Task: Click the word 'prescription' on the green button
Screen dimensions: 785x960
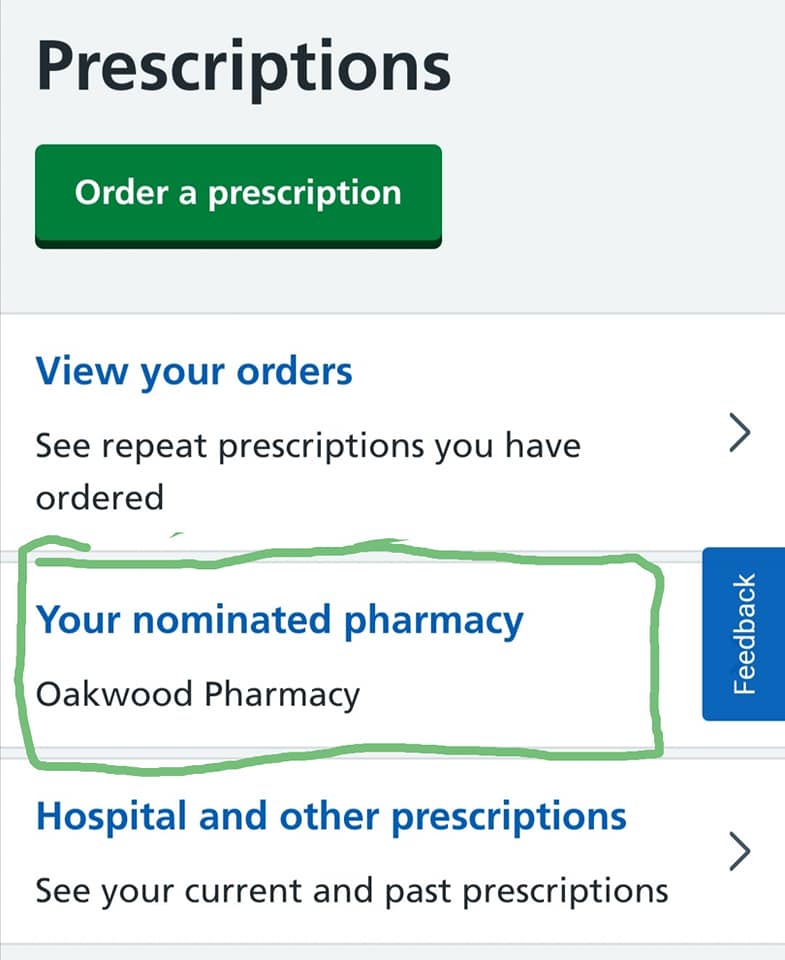Action: pyautogui.click(x=304, y=193)
